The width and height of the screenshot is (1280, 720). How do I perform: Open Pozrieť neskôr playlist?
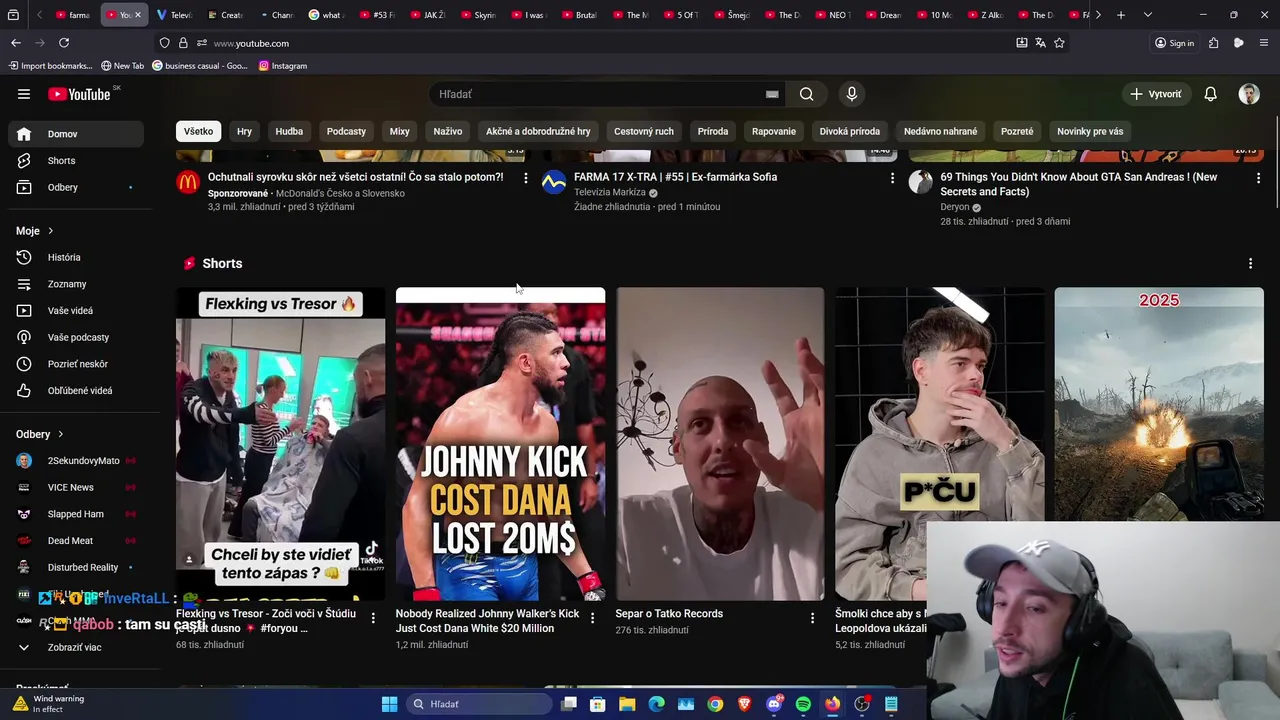pyautogui.click(x=76, y=364)
